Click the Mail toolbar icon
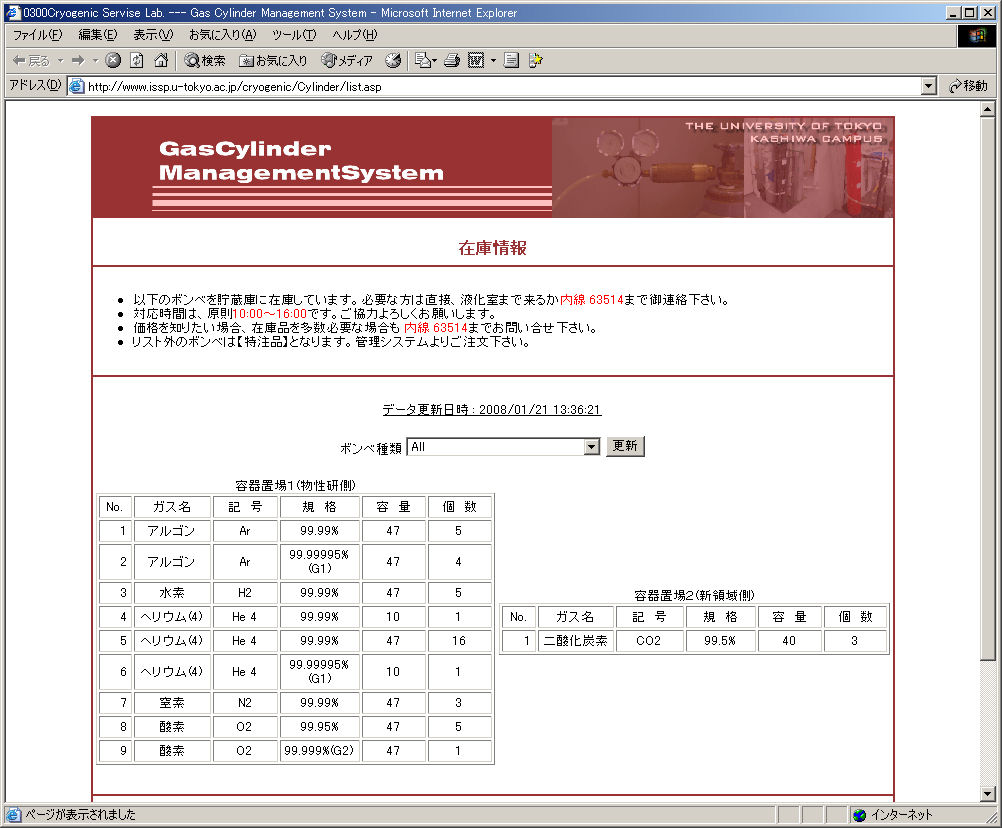The height and width of the screenshot is (828, 1002). pyautogui.click(x=422, y=60)
